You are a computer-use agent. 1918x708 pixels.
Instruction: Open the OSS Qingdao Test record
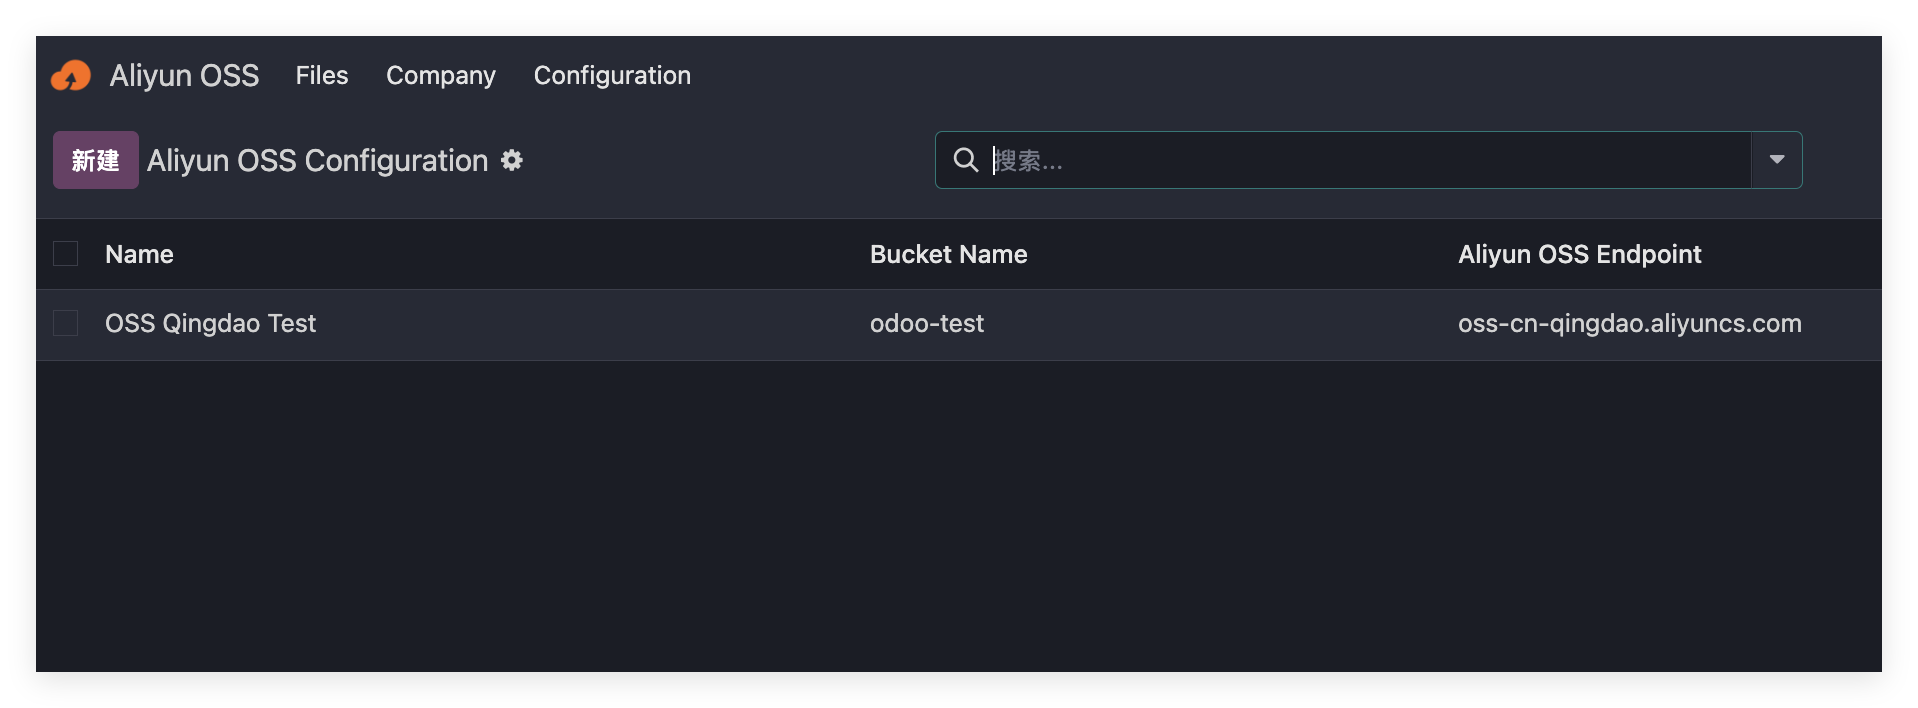211,324
